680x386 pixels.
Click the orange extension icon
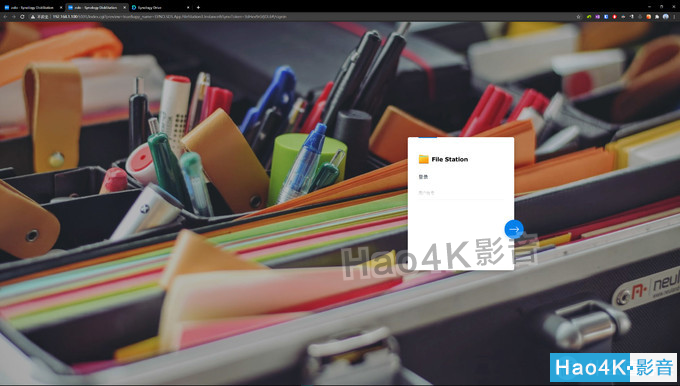[648, 16]
